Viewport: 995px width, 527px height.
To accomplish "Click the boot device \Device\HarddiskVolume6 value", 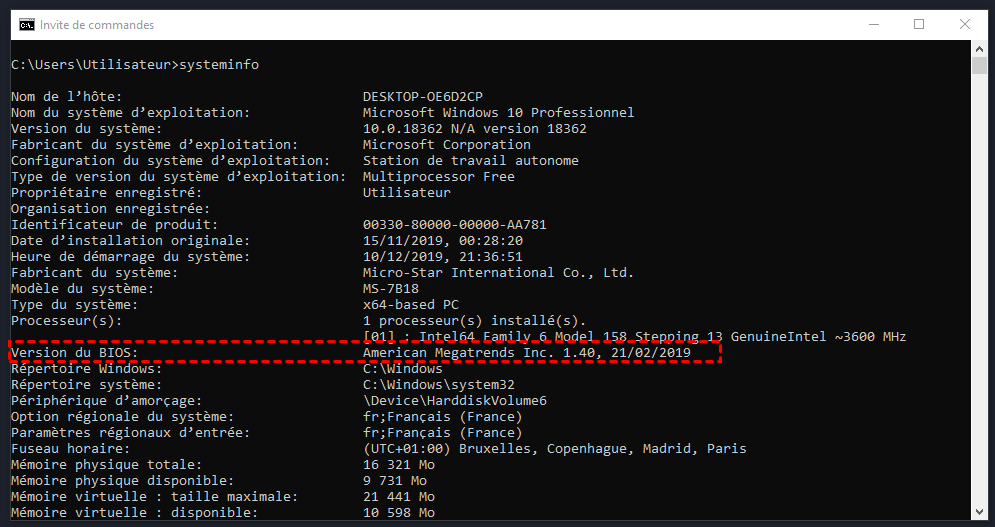I will coord(454,400).
